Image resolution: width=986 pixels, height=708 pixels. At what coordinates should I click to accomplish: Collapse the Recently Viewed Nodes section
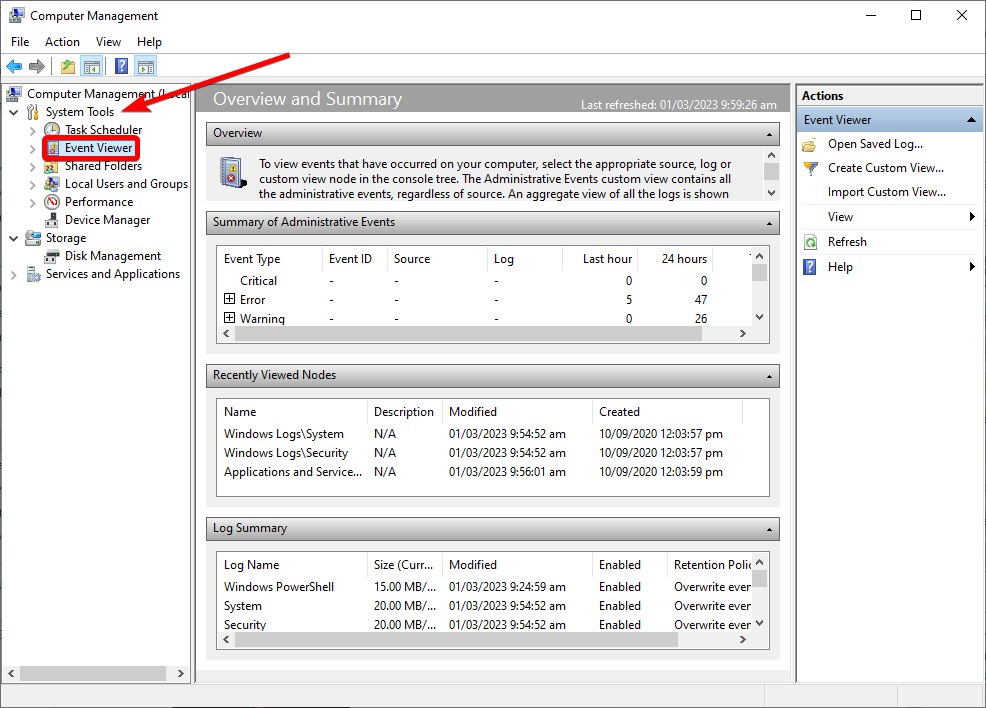(769, 377)
